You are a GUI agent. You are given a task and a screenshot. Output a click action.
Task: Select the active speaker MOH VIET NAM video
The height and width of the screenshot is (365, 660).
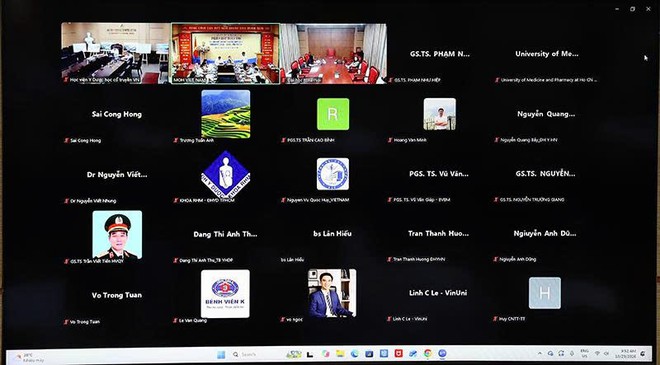pos(225,53)
